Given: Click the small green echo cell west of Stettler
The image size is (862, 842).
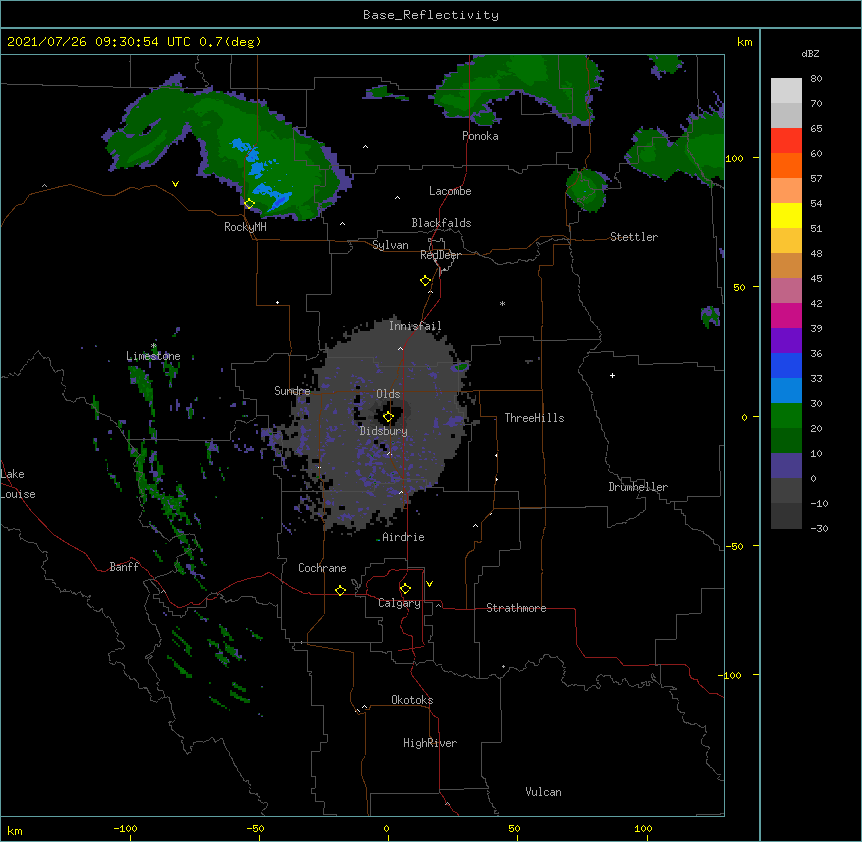Looking at the screenshot, I should pos(587,190).
